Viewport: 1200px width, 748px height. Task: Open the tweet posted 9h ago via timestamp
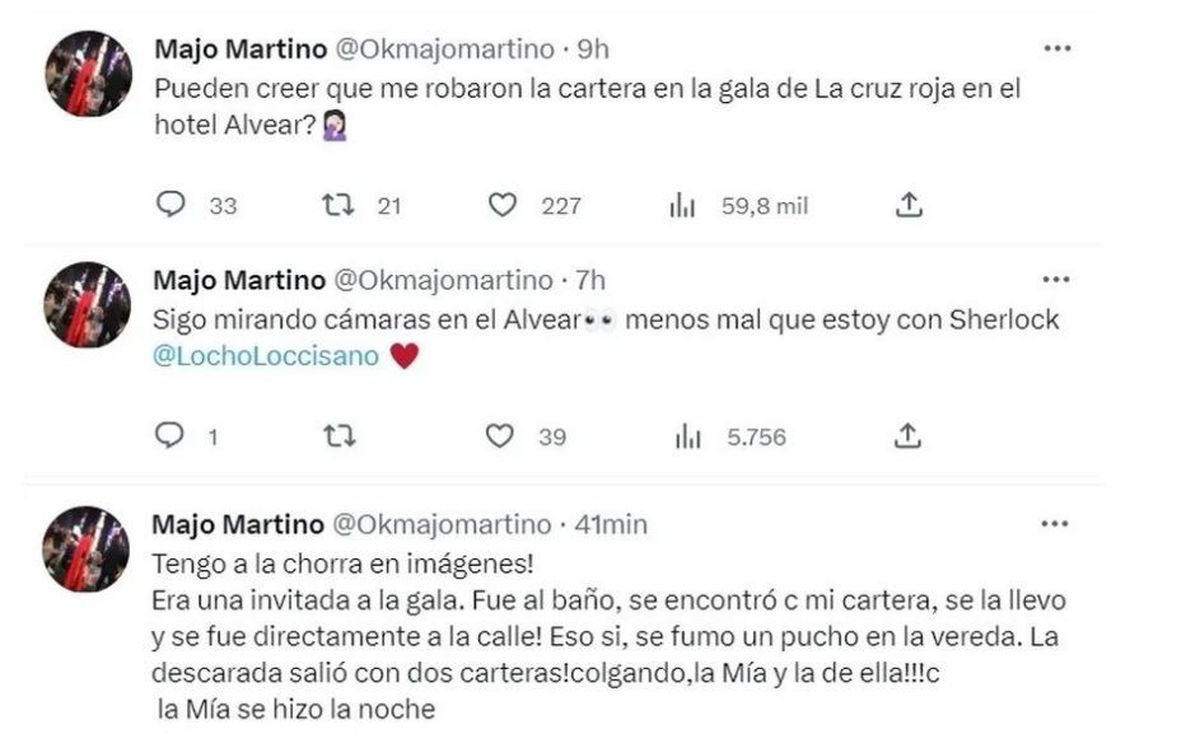594,44
